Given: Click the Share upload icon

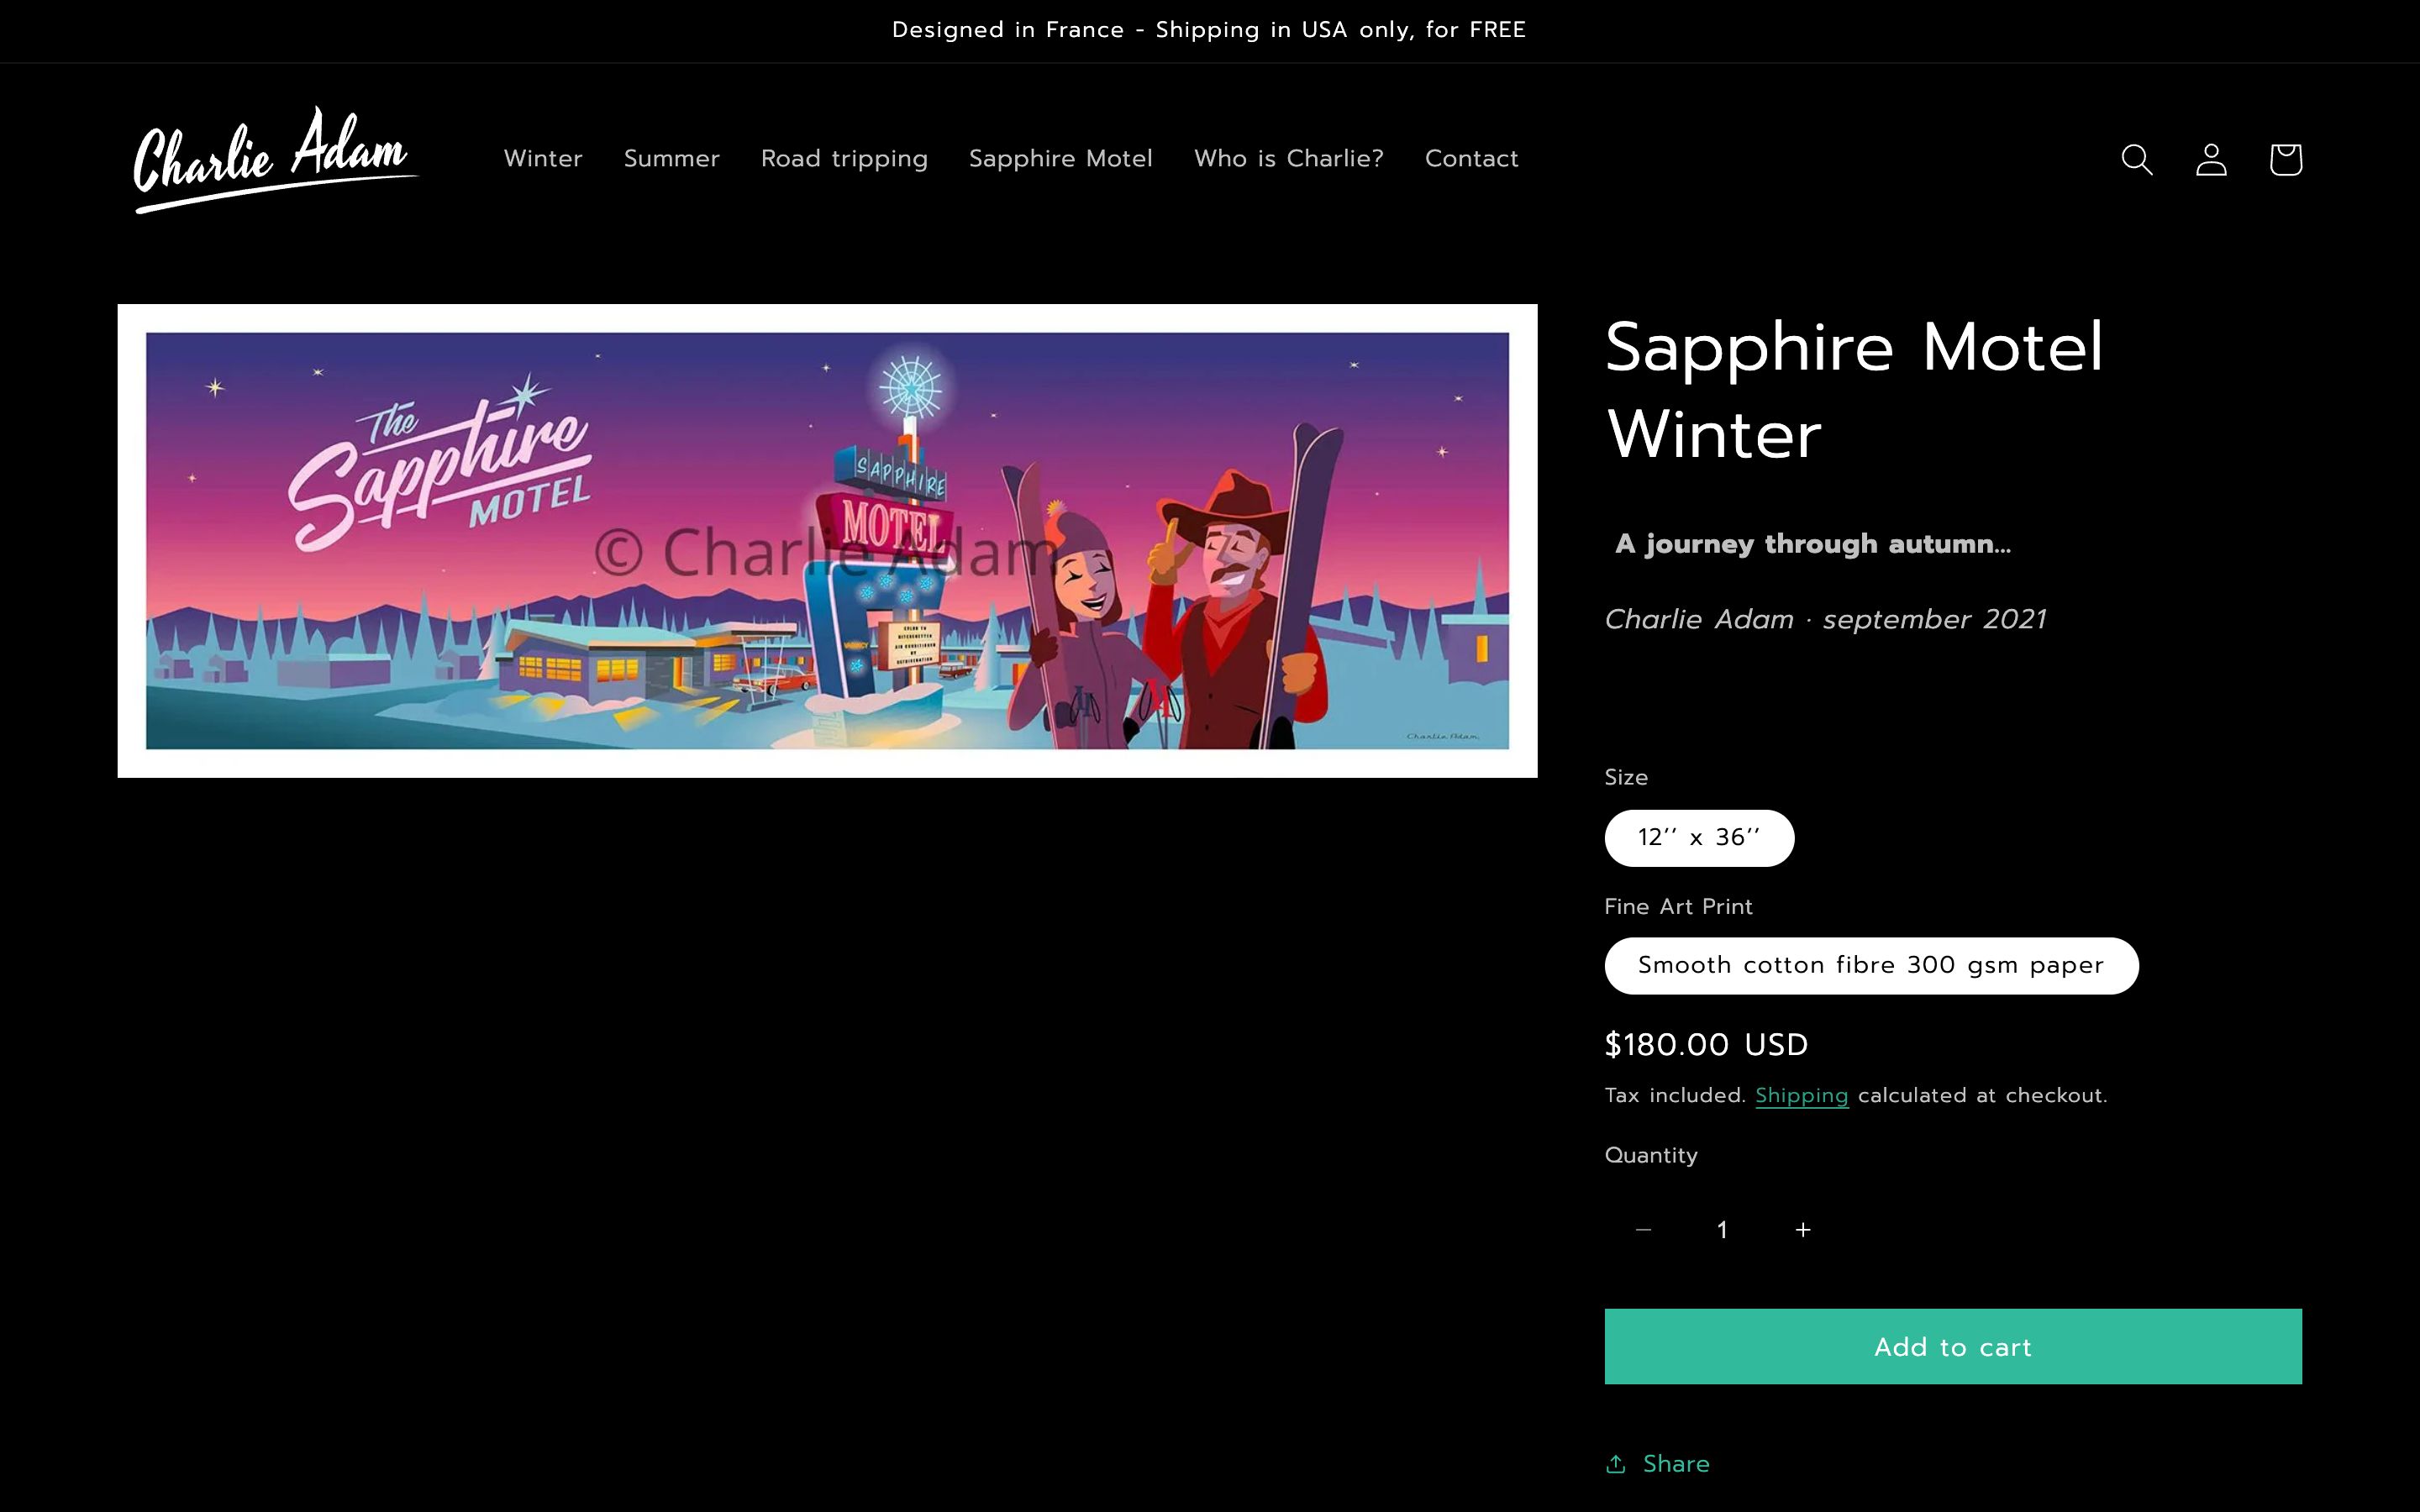Looking at the screenshot, I should coord(1615,1464).
